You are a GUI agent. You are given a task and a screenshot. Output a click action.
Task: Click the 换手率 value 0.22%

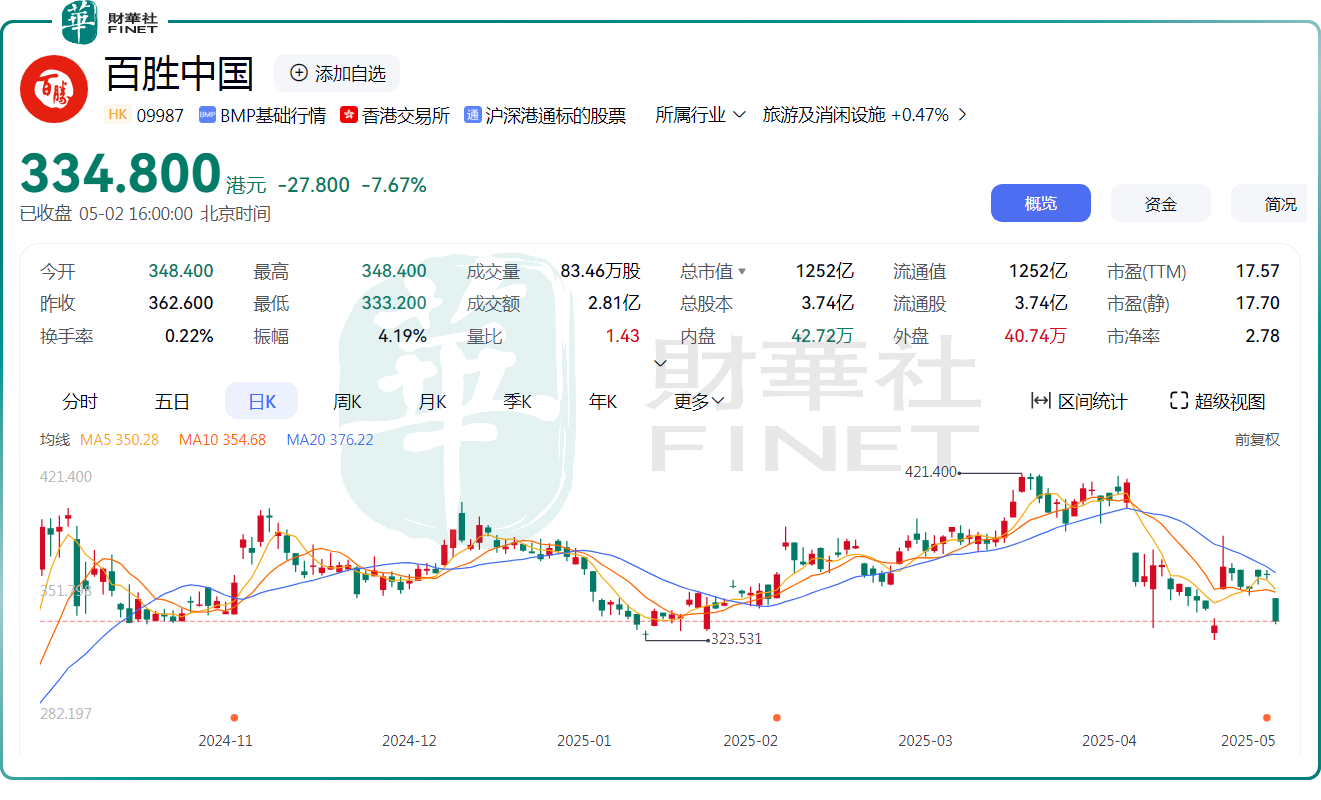point(189,336)
